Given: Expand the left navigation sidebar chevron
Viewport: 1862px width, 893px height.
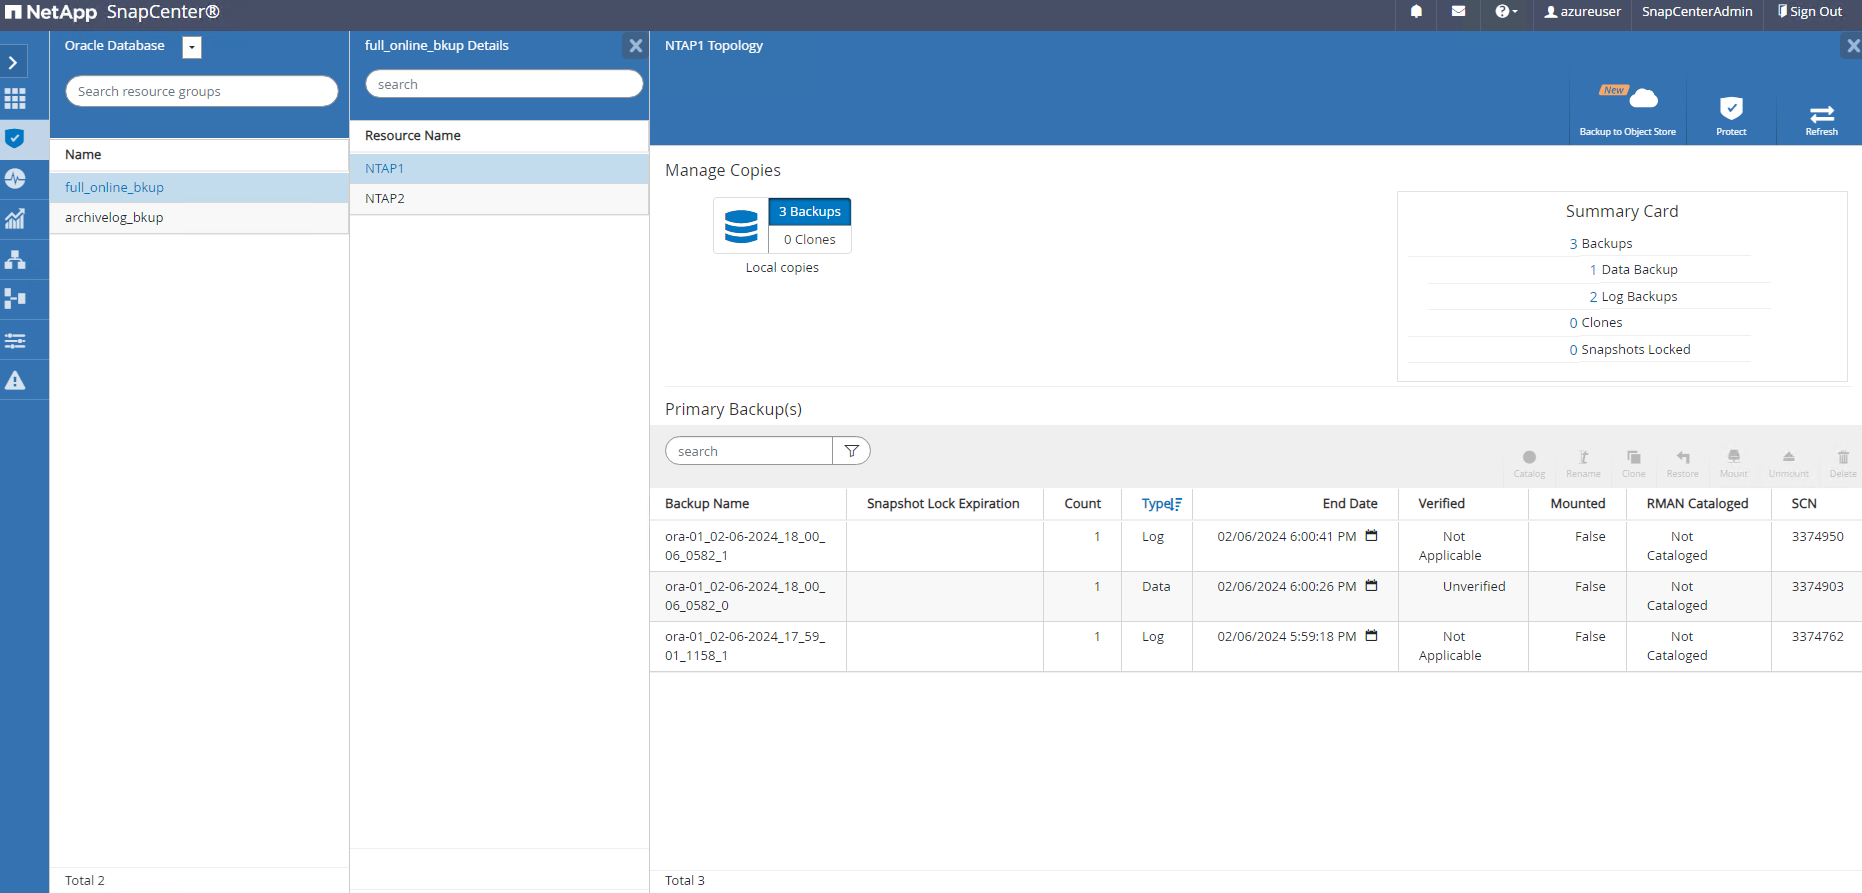Looking at the screenshot, I should click(13, 63).
